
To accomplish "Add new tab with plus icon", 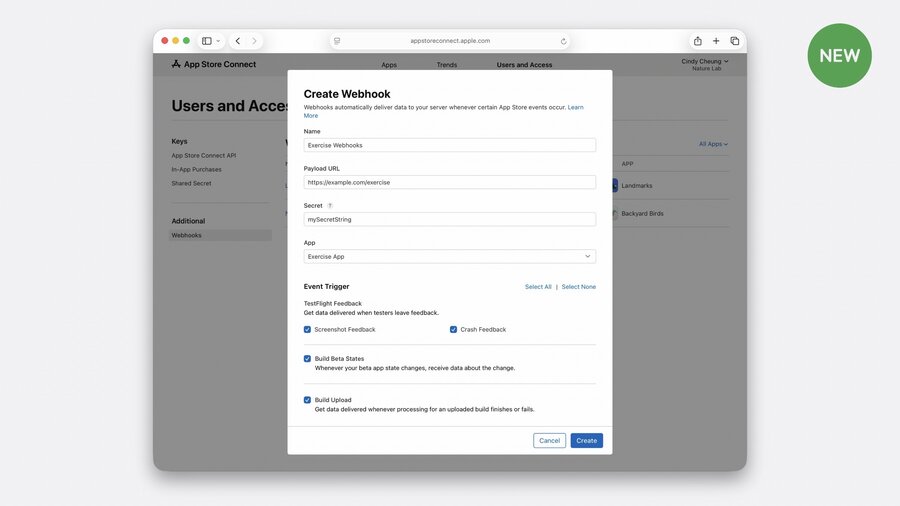I will pyautogui.click(x=716, y=41).
